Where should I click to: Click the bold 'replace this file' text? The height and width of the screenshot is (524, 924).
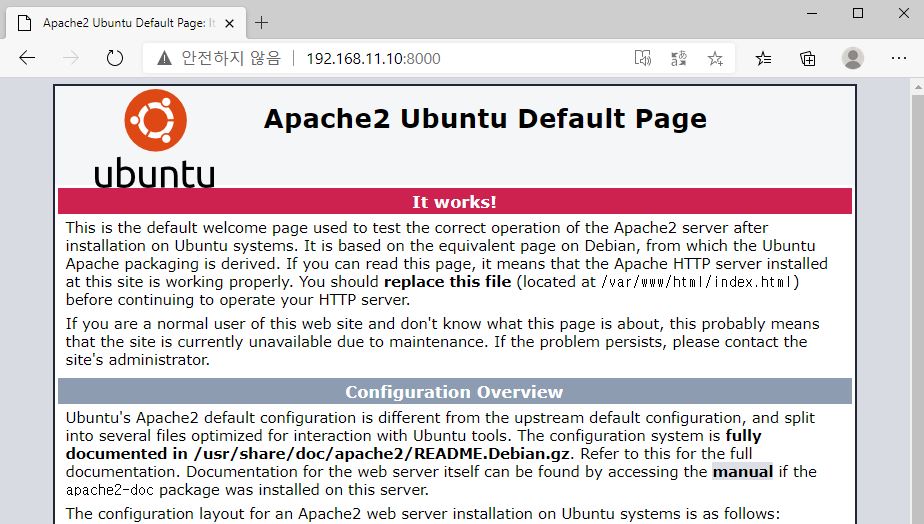coord(447,282)
